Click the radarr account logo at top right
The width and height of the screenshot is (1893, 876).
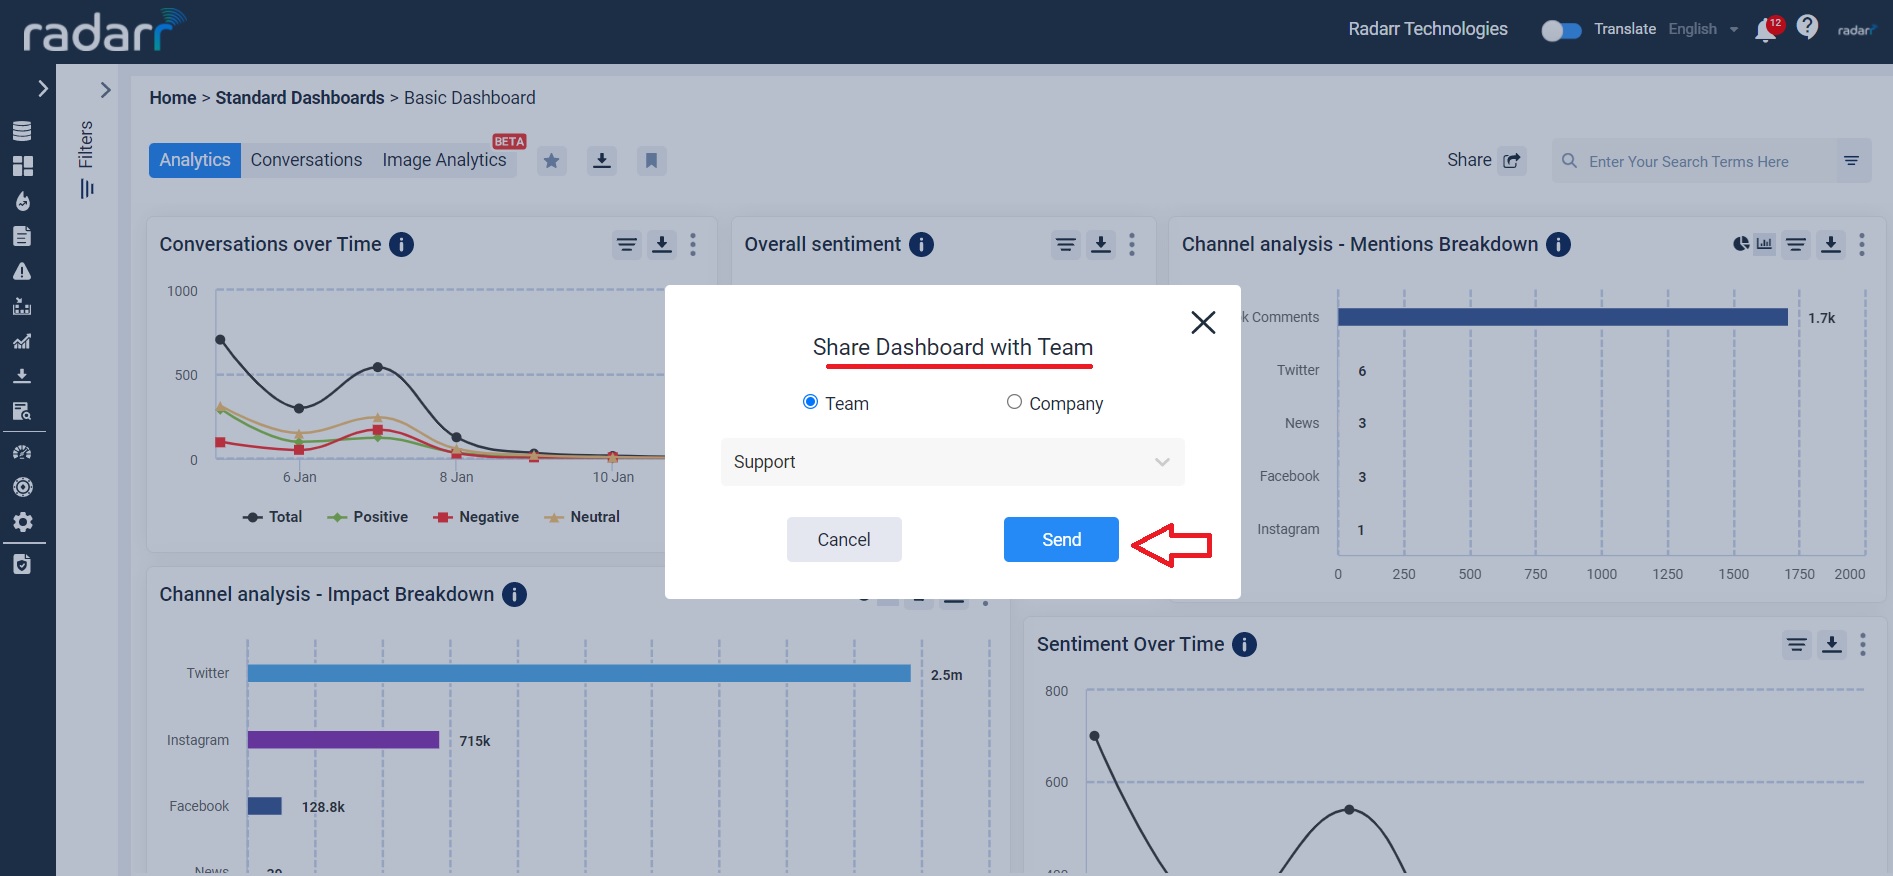[x=1856, y=29]
